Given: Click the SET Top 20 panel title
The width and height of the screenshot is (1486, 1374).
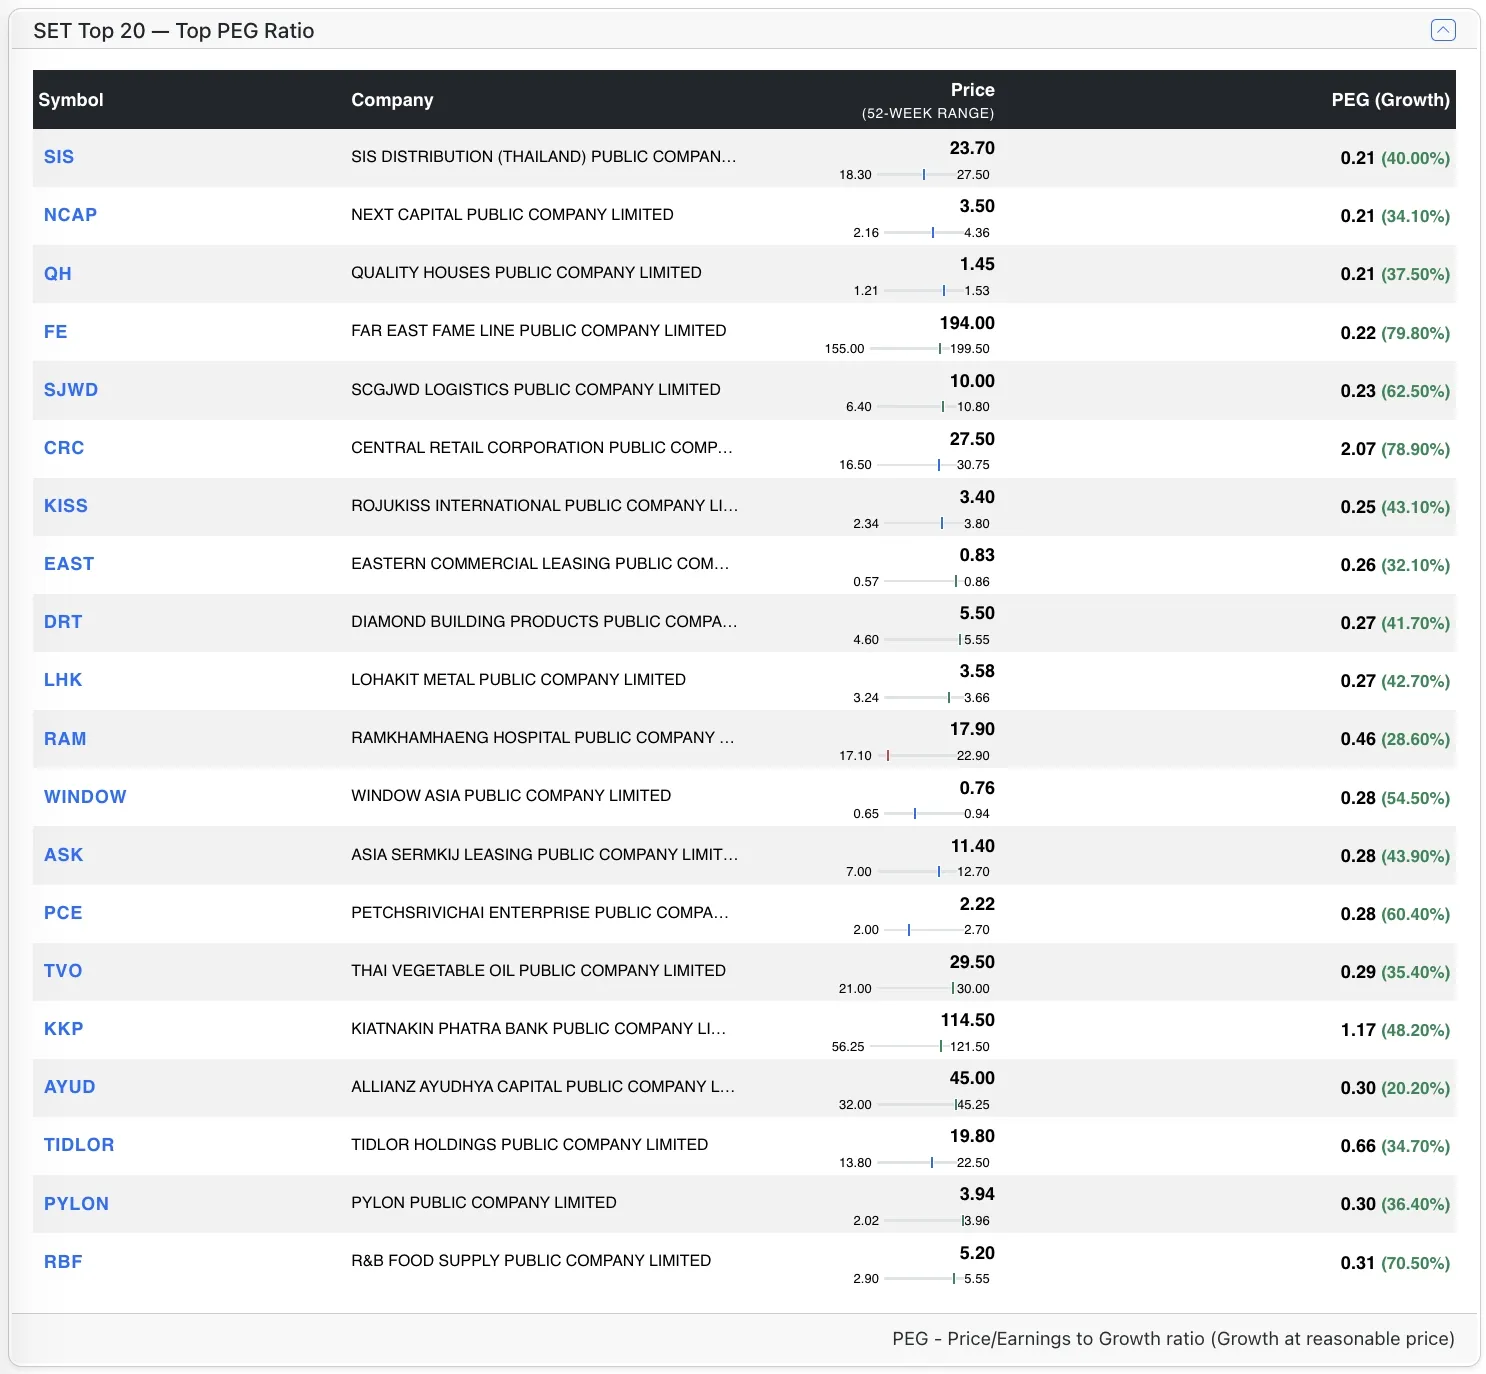Looking at the screenshot, I should point(174,31).
